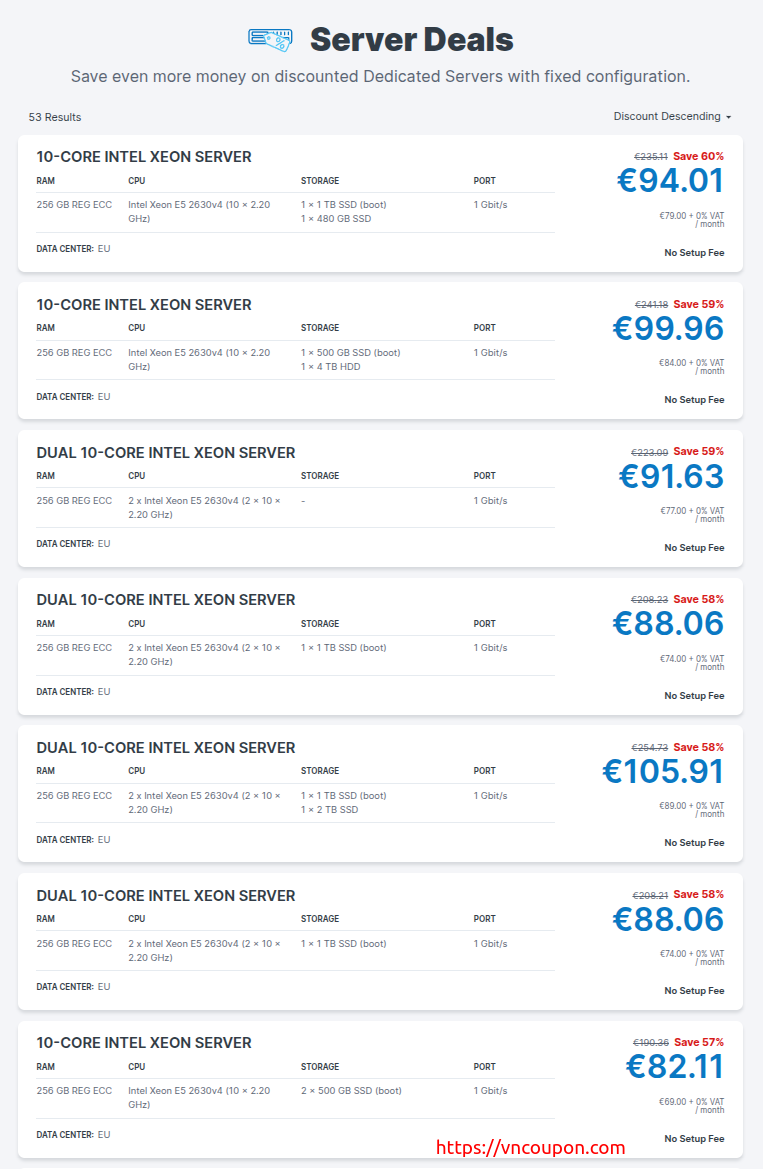The height and width of the screenshot is (1169, 763).
Task: Click the crossed-out €235.11 original price
Action: tap(651, 157)
